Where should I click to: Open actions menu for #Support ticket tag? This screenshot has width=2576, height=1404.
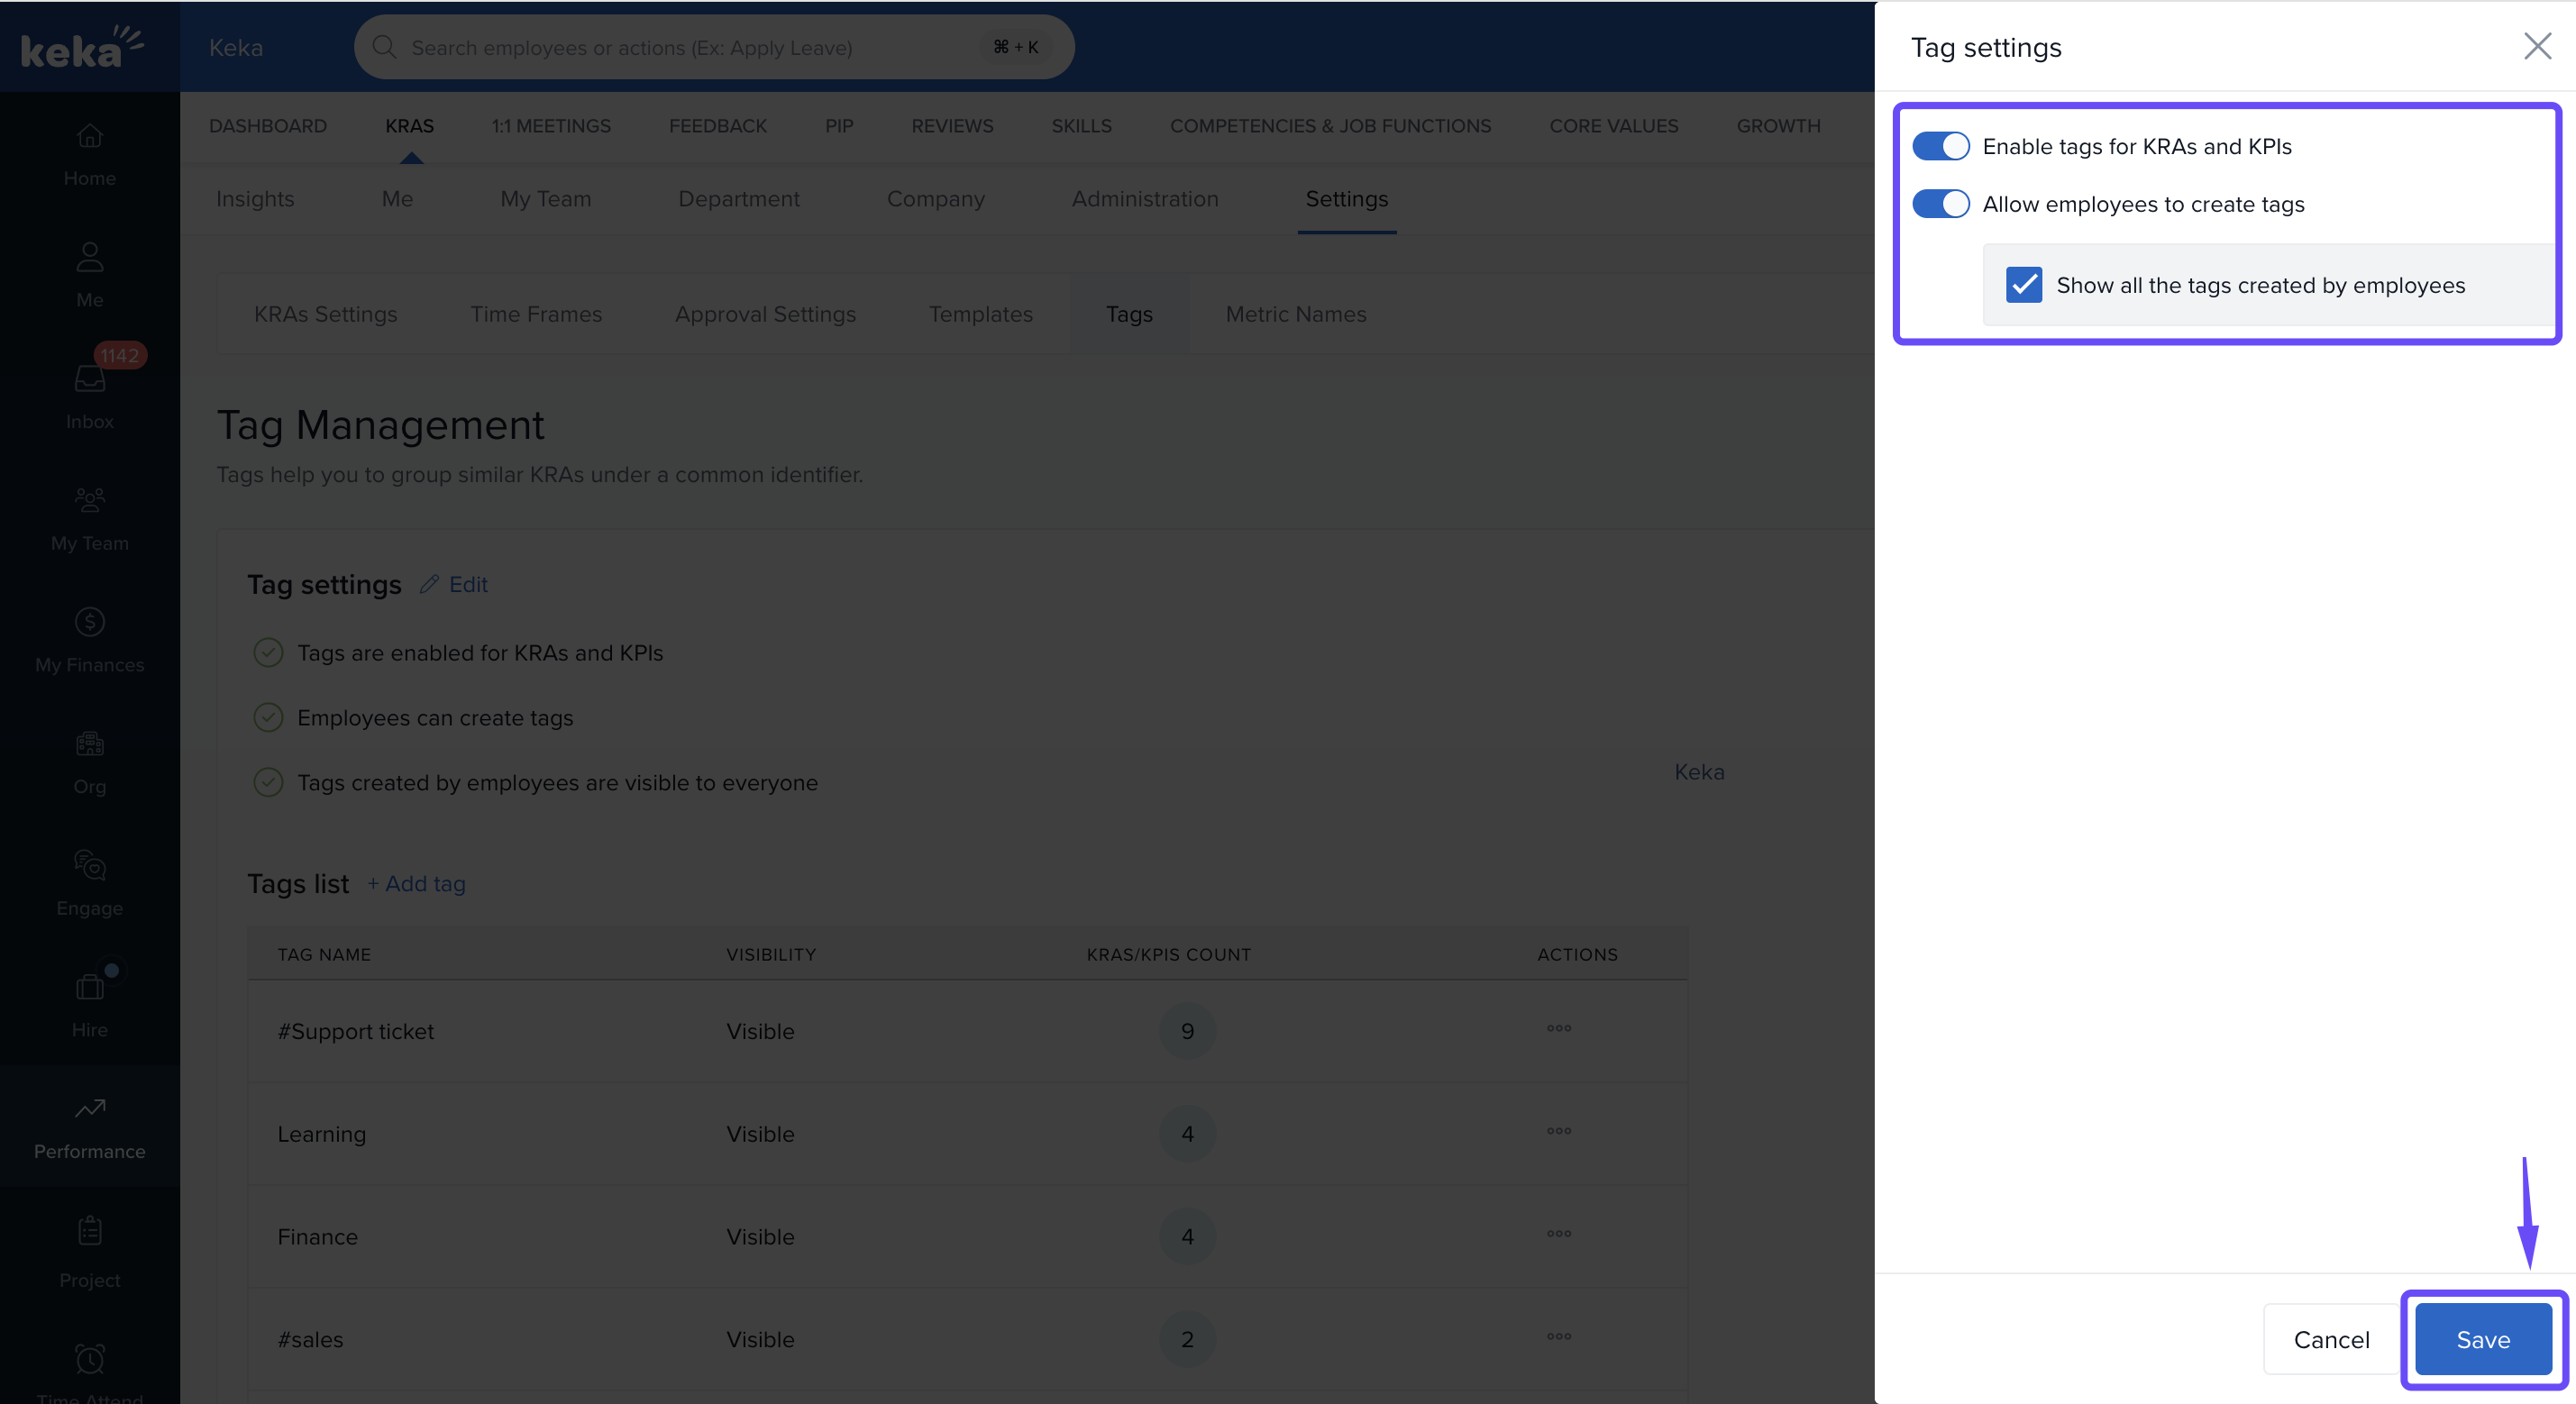pos(1558,1028)
